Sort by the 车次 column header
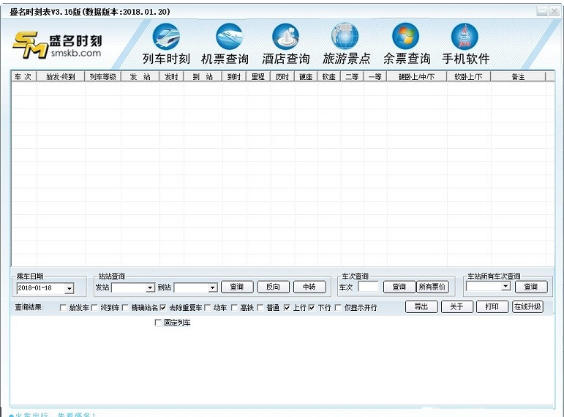The width and height of the screenshot is (564, 417). click(x=23, y=77)
